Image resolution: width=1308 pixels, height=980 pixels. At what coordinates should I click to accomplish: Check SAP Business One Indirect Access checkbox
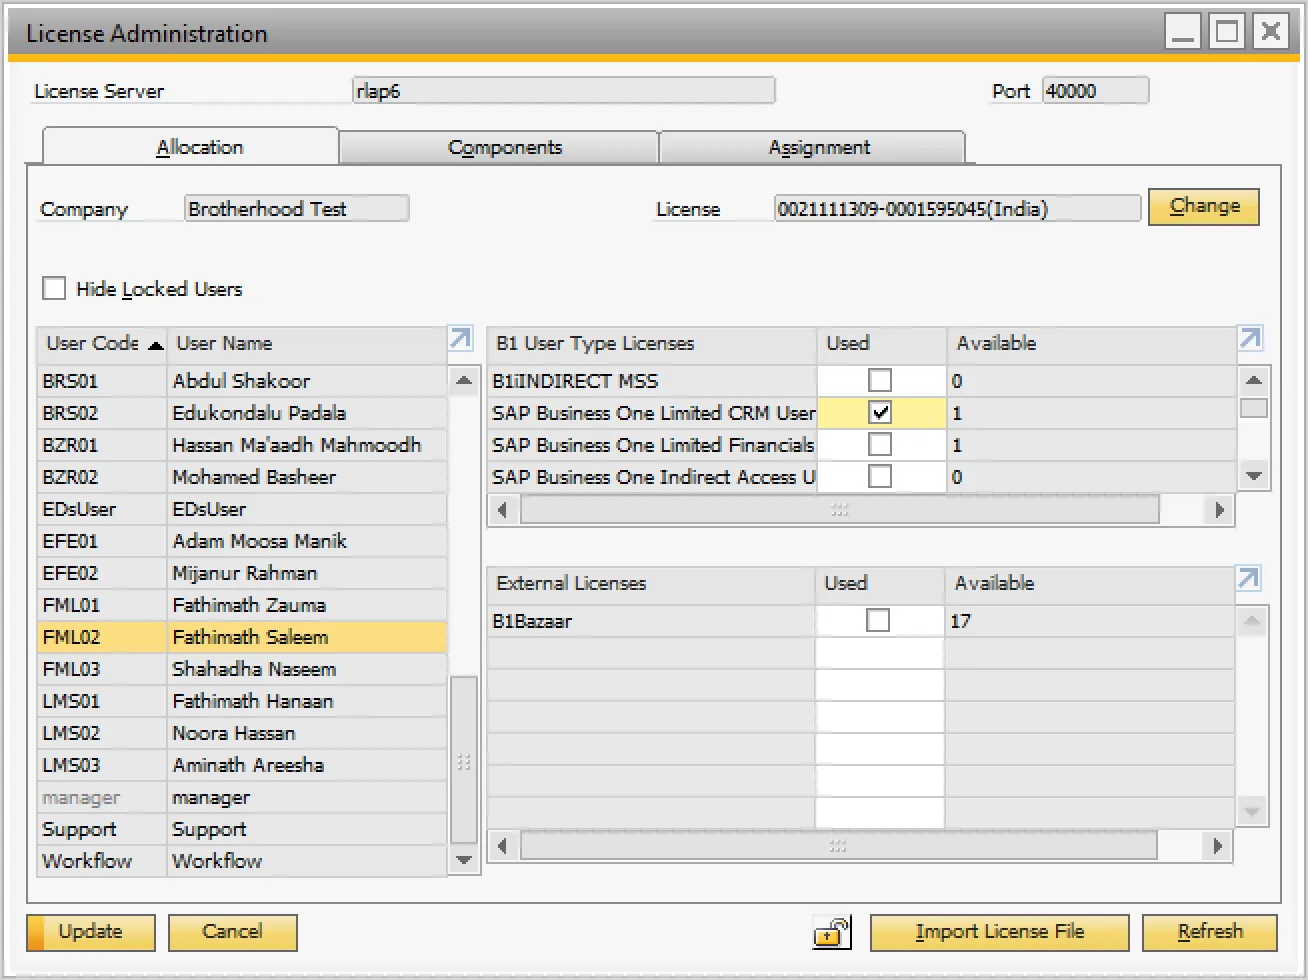pos(880,477)
